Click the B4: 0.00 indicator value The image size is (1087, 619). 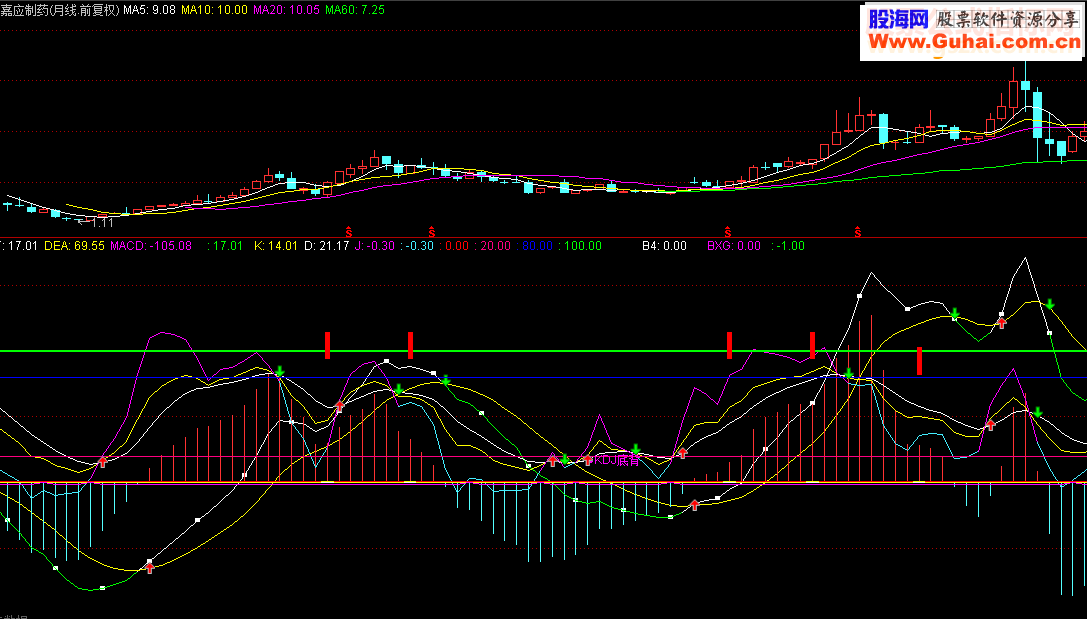664,246
